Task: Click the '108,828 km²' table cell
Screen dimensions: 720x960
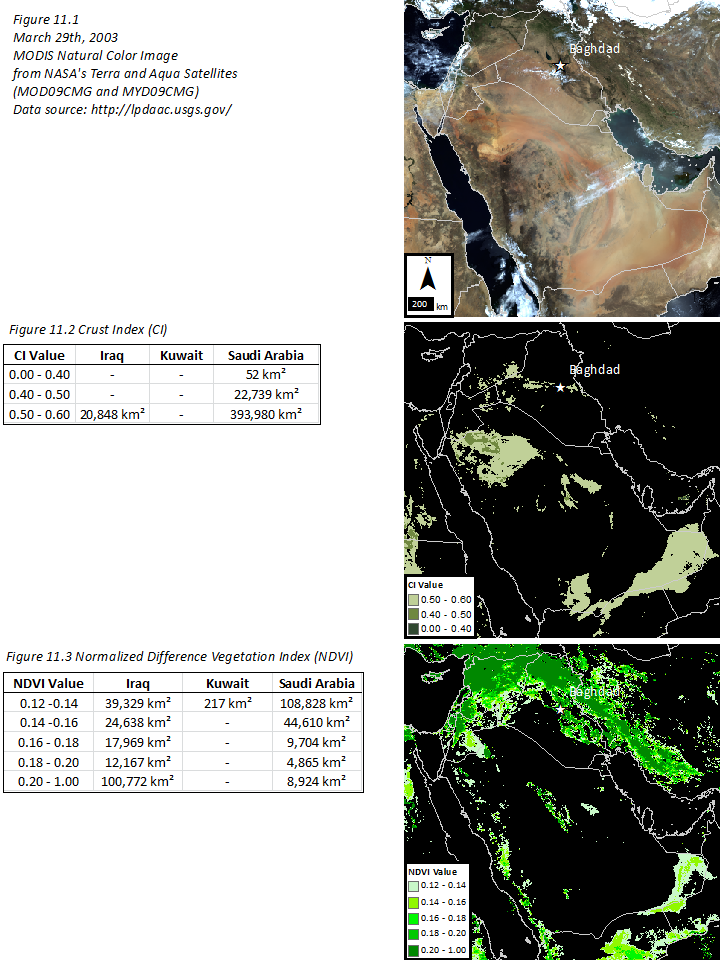Action: [x=317, y=703]
